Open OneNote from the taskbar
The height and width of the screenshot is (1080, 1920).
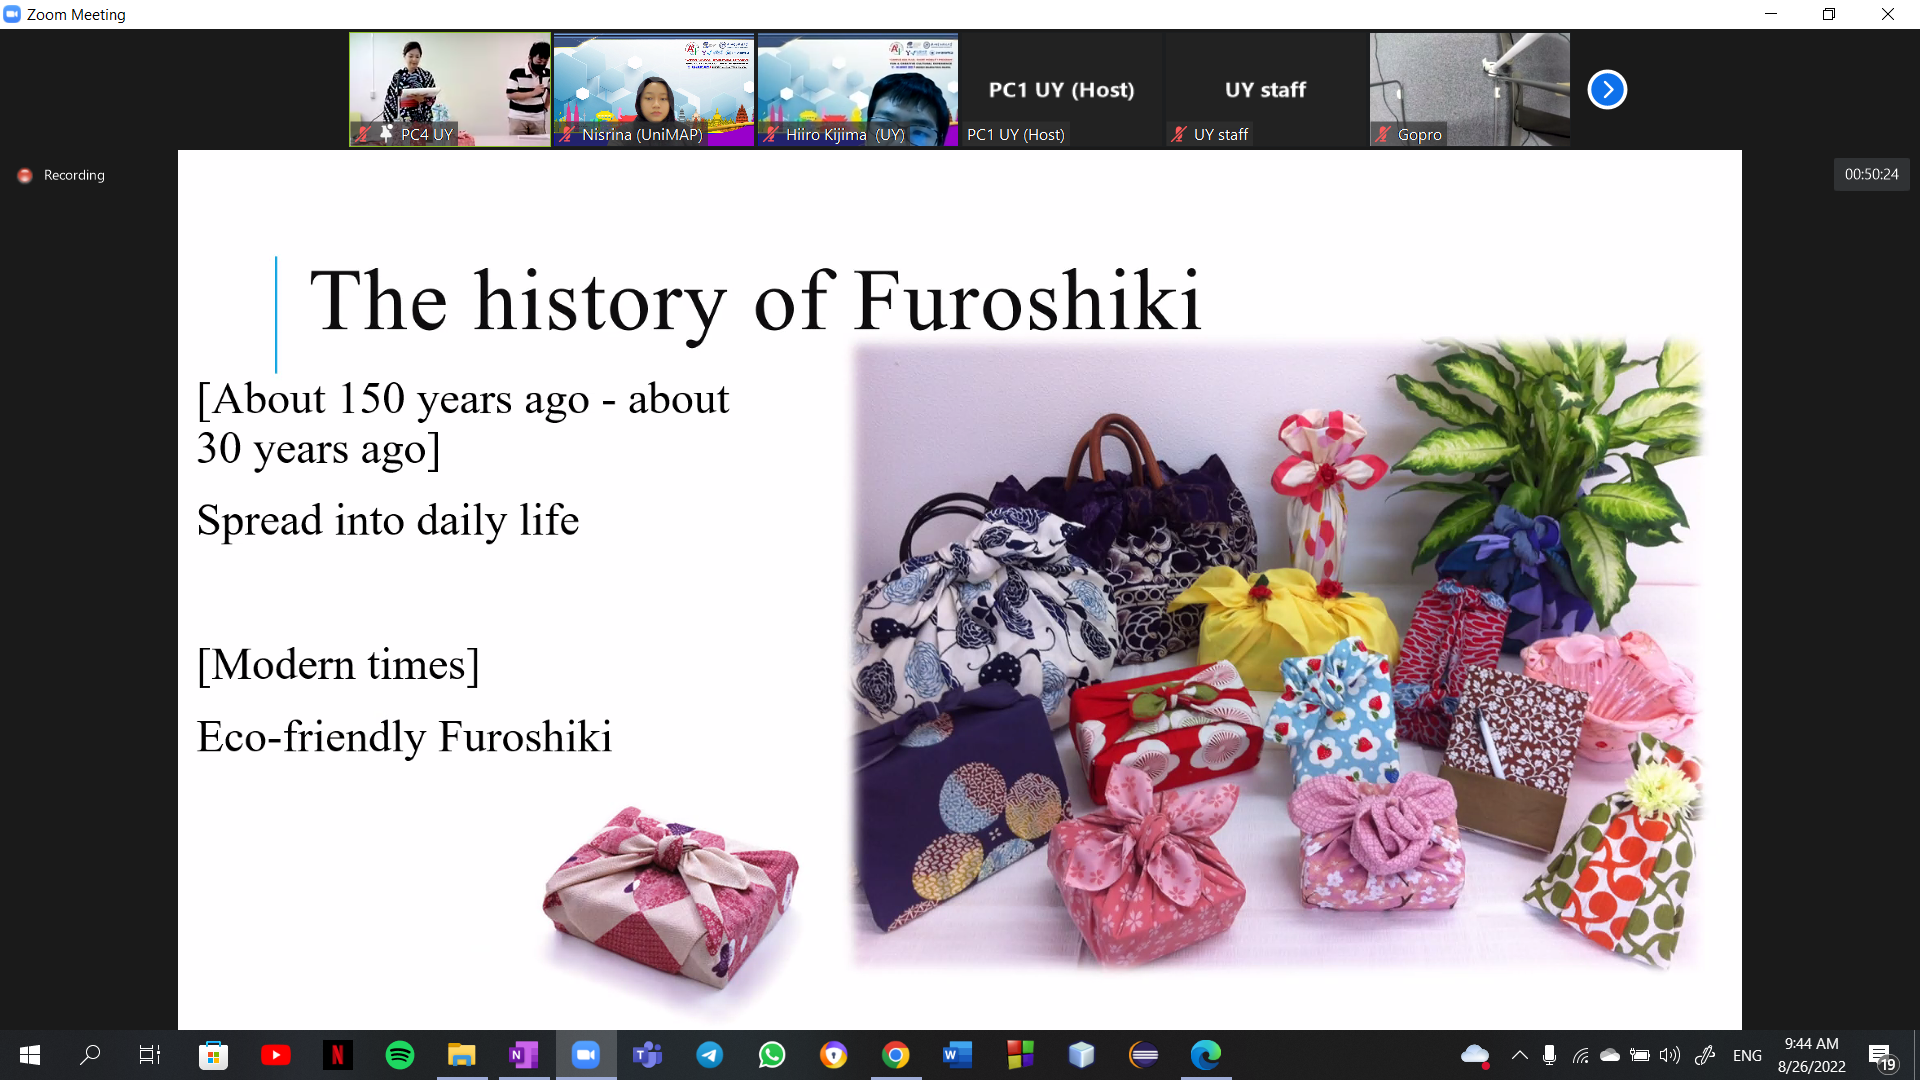click(524, 1055)
